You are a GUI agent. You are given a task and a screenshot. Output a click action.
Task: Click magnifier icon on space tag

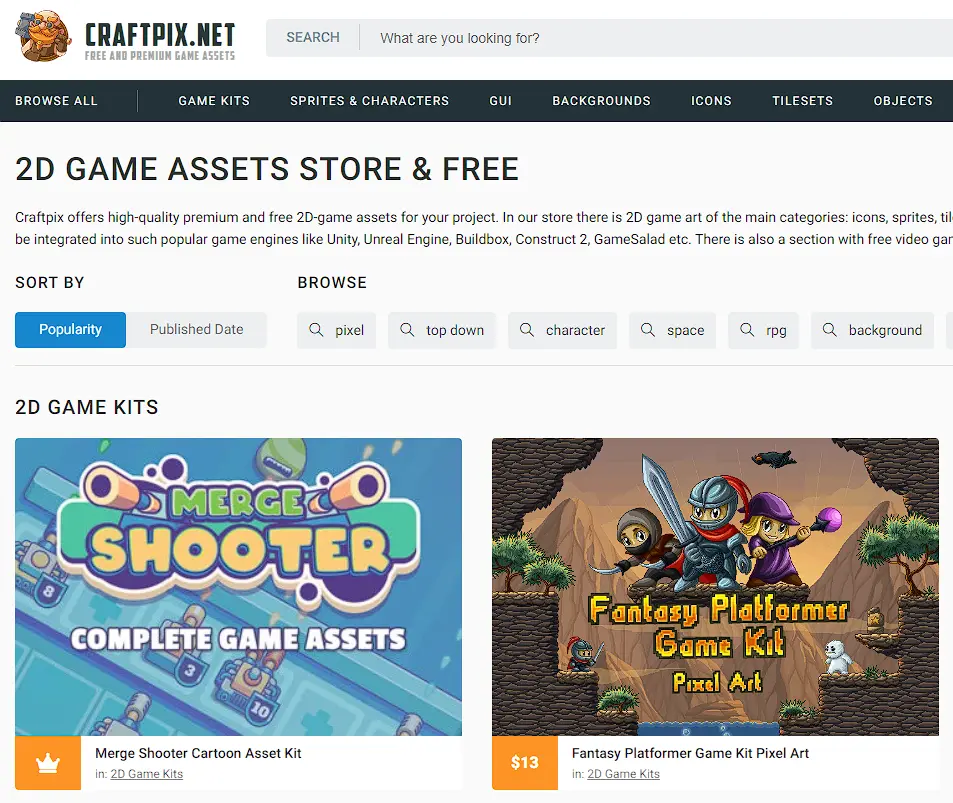pos(648,330)
